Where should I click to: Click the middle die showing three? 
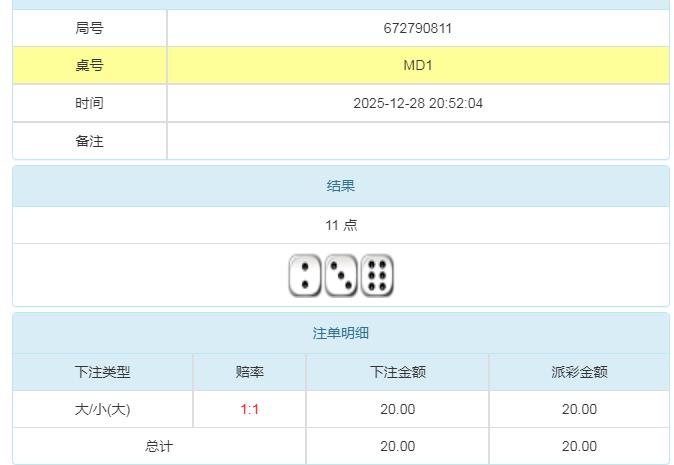coord(341,276)
